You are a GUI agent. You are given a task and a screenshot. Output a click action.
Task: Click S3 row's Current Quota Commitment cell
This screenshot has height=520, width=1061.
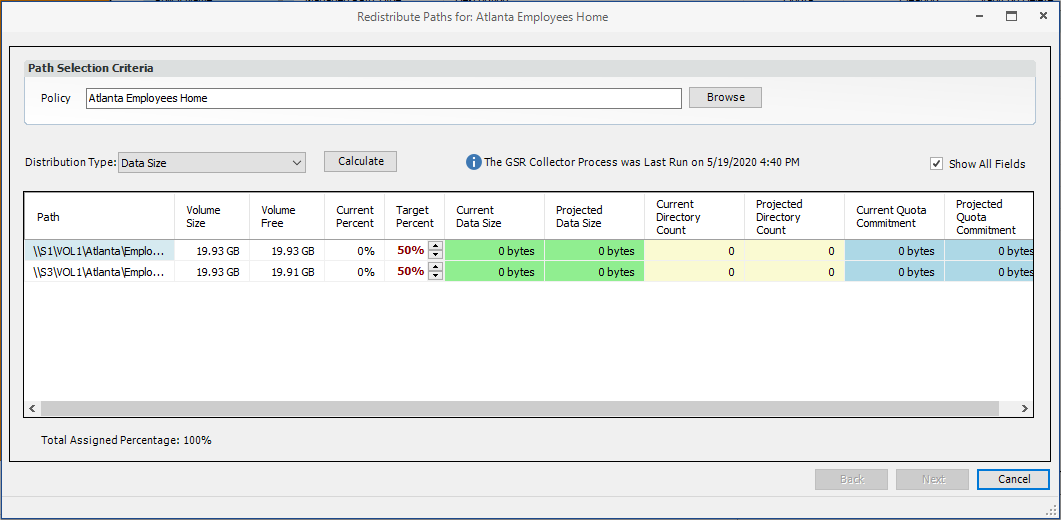pyautogui.click(x=895, y=272)
